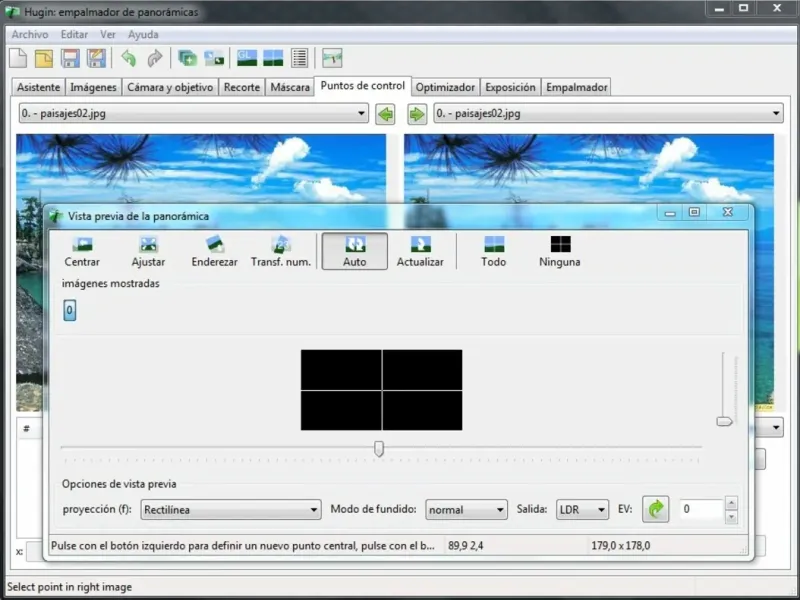Screen dimensions: 800x600
Task: Select the Puntos de control tab
Action: 363,86
